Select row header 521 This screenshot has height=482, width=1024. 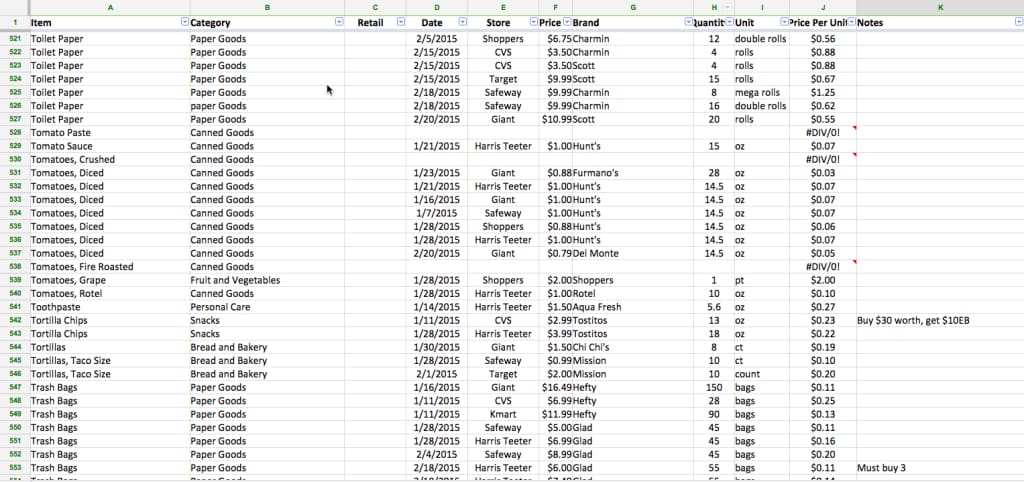[x=14, y=39]
